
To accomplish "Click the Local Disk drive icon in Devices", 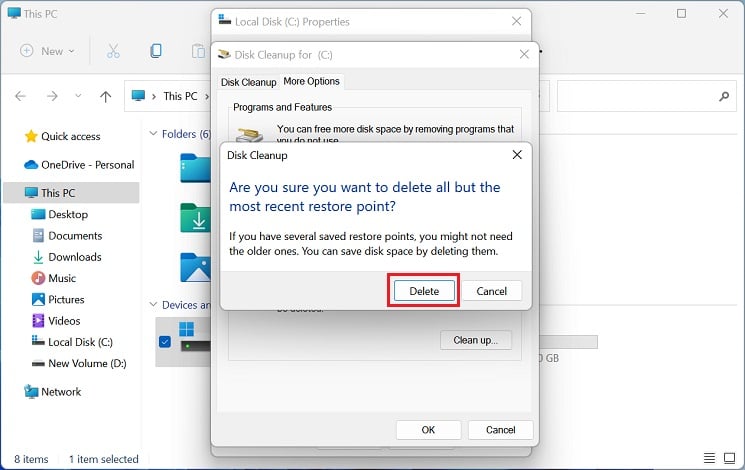I will click(x=195, y=336).
